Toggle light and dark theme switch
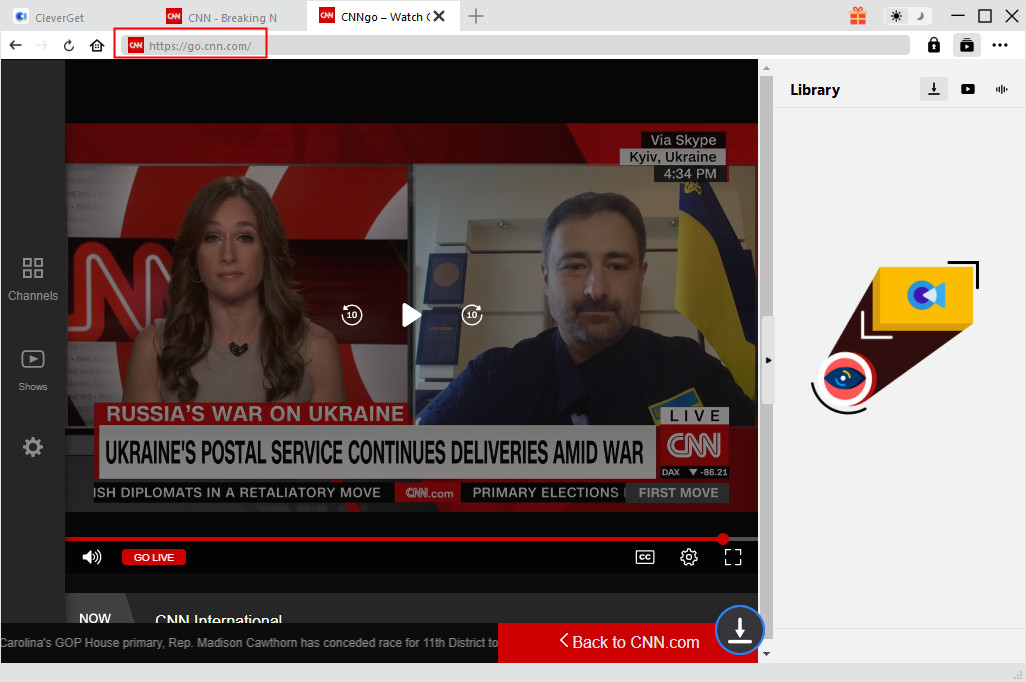The height and width of the screenshot is (682, 1026). (x=907, y=16)
